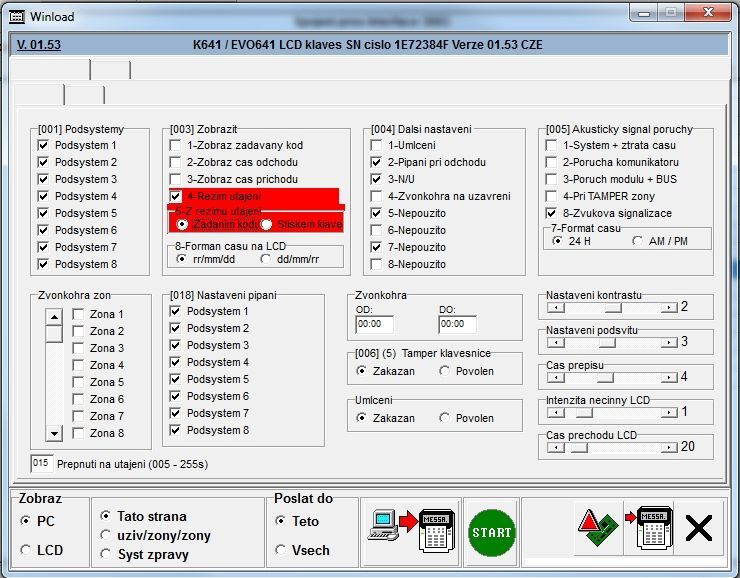Disable the Podsystem 1 checkbox in Podsystemy
This screenshot has height=578, width=740.
(43, 145)
